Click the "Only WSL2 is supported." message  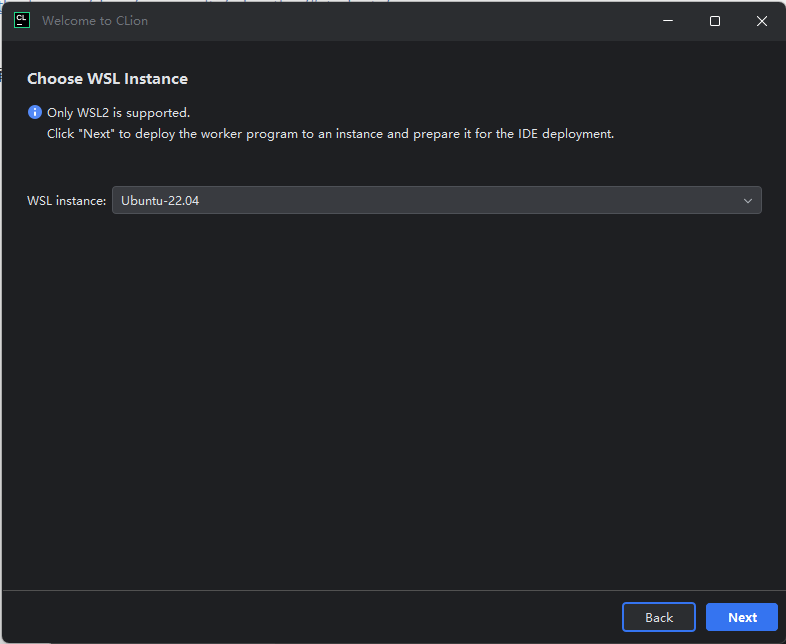click(x=118, y=113)
